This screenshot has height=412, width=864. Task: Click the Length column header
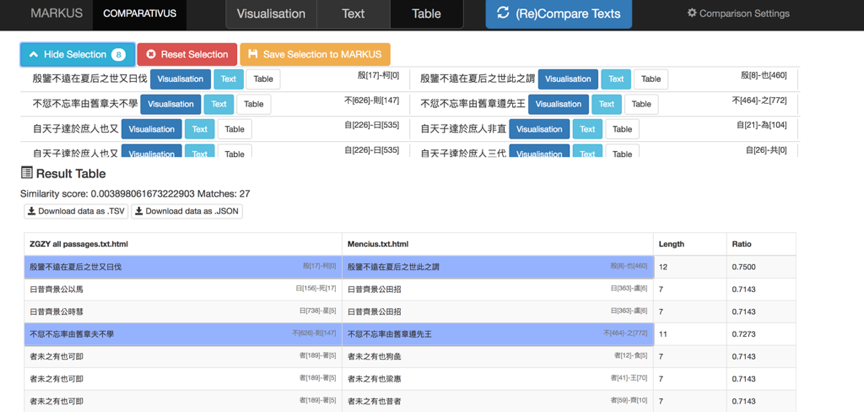click(690, 244)
